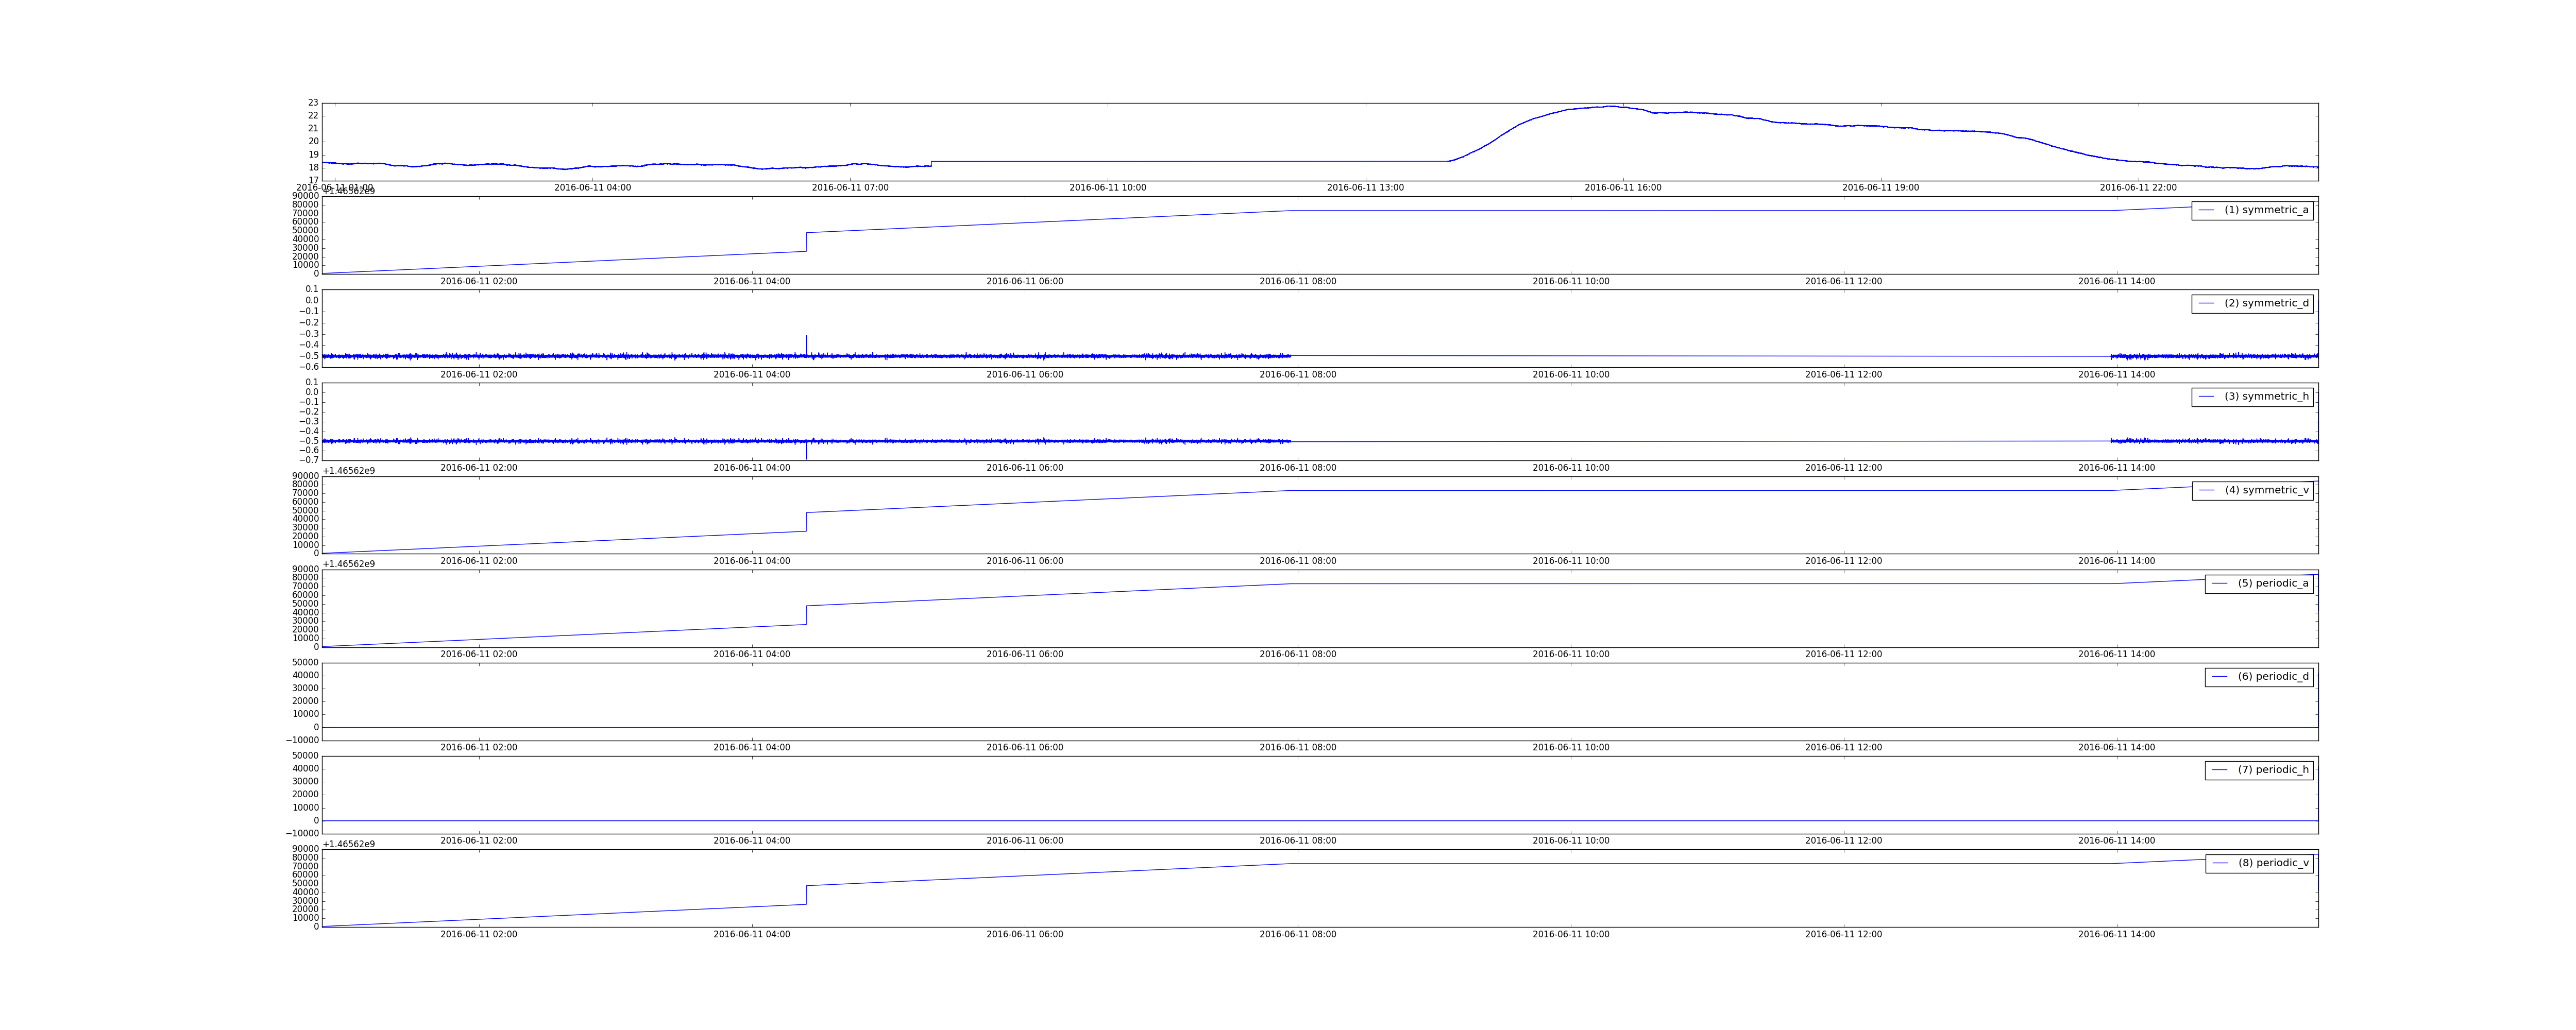Screen dimensions: 2576x1030
Task: Click the 40000 y-axis label of periodic_d plot
Action: [305, 676]
